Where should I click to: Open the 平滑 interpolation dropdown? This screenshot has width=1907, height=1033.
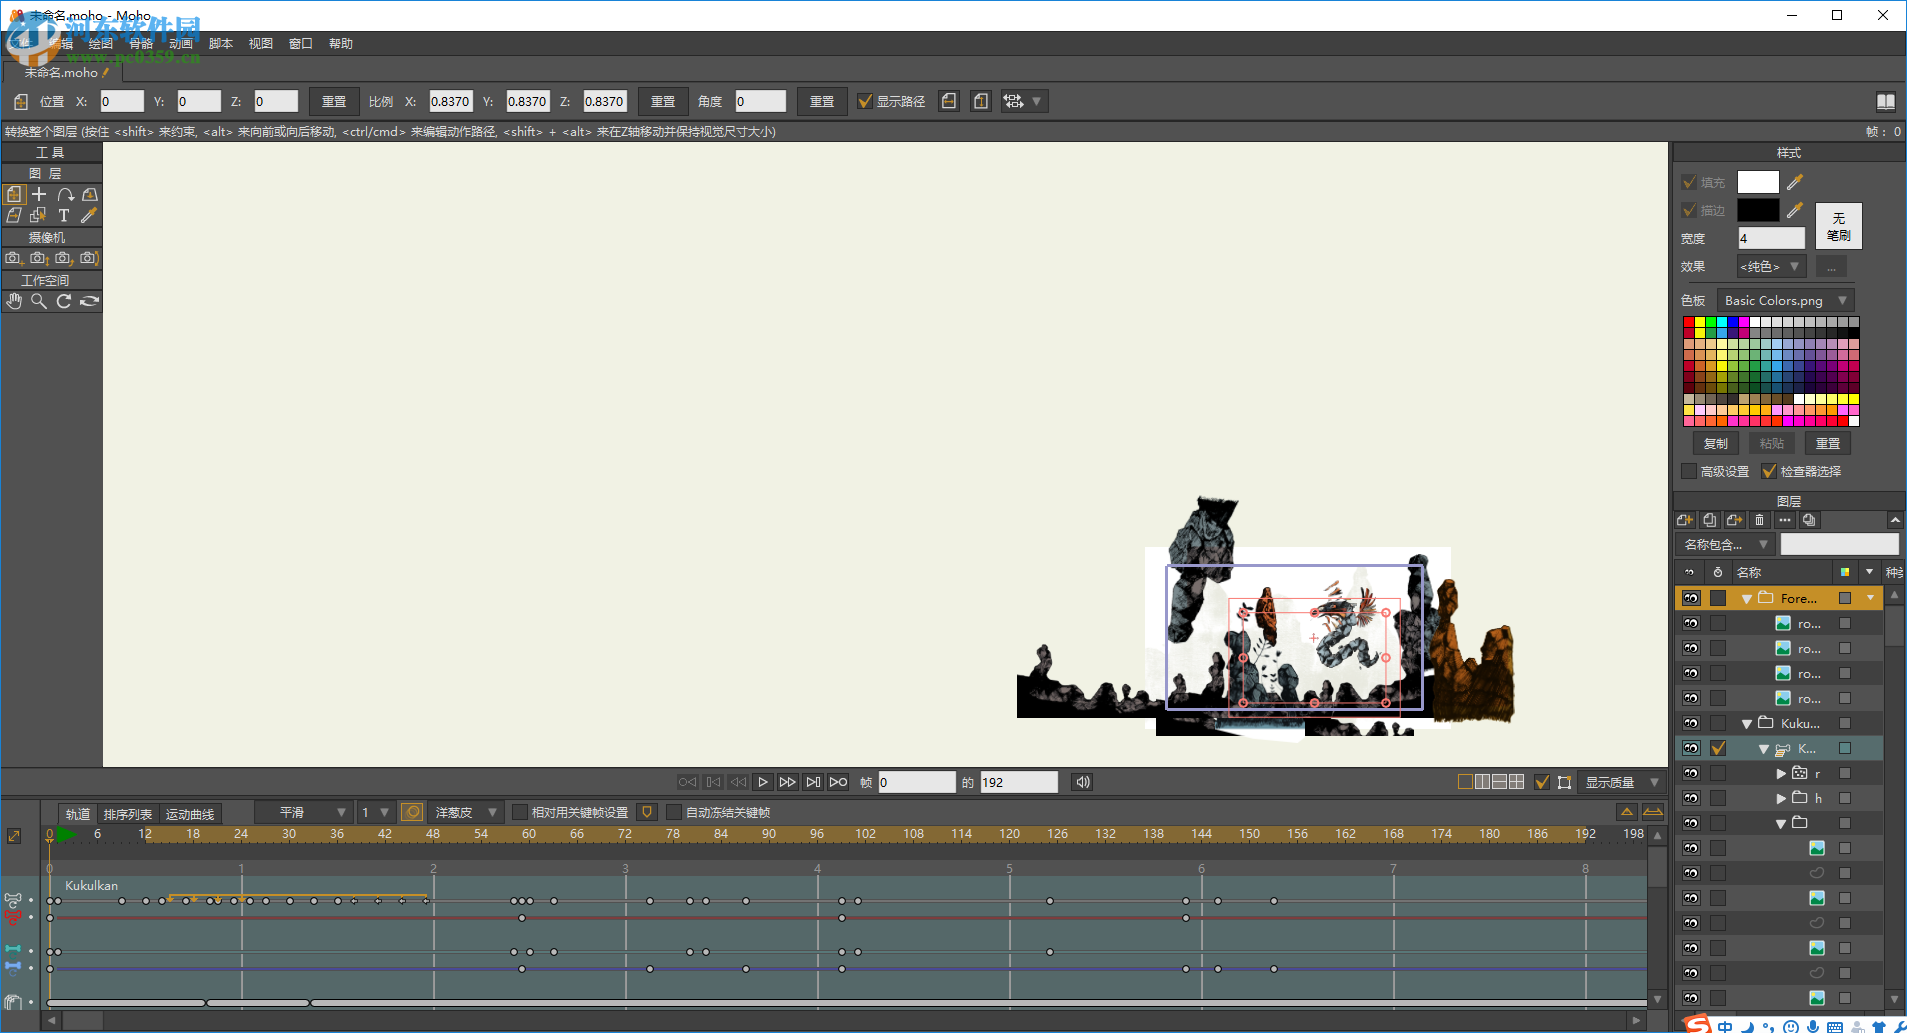pyautogui.click(x=302, y=812)
